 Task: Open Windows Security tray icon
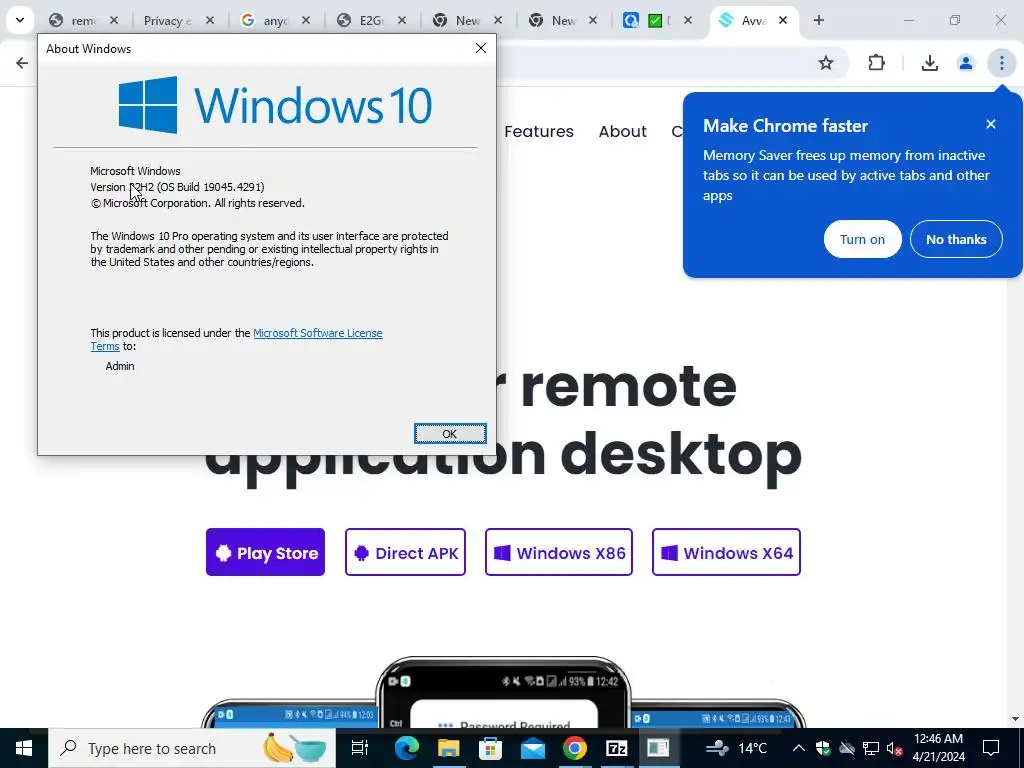coord(823,748)
